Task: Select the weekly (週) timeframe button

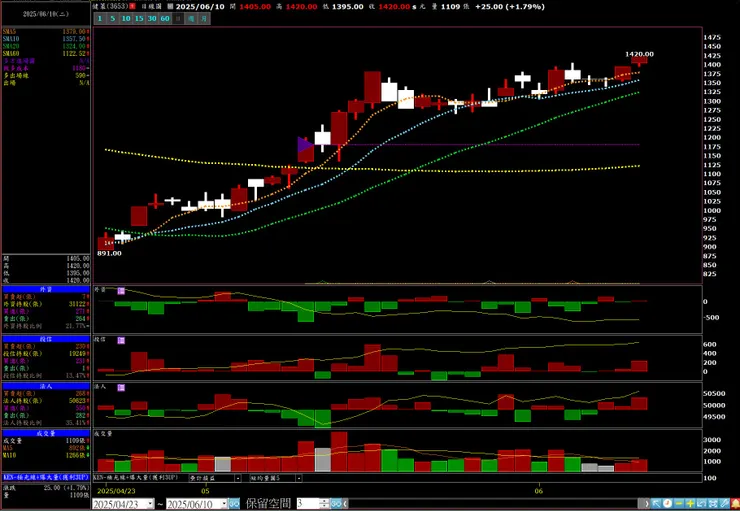Action: coord(191,18)
